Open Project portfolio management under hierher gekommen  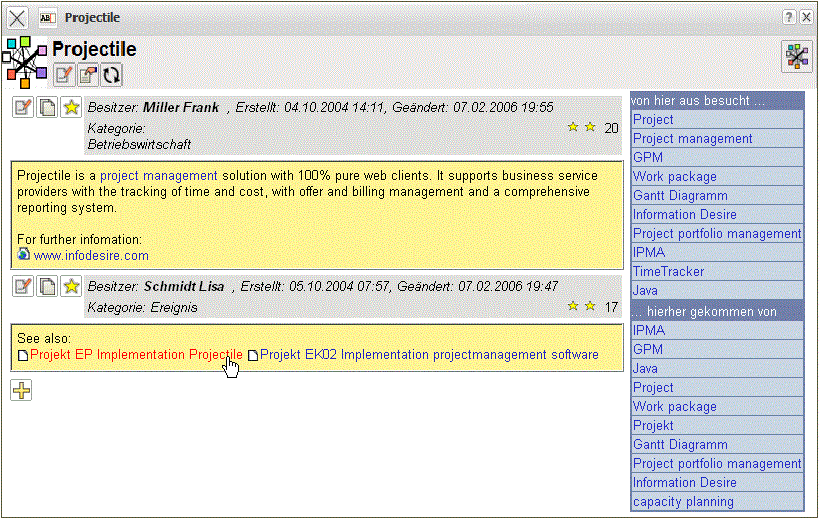tap(717, 463)
